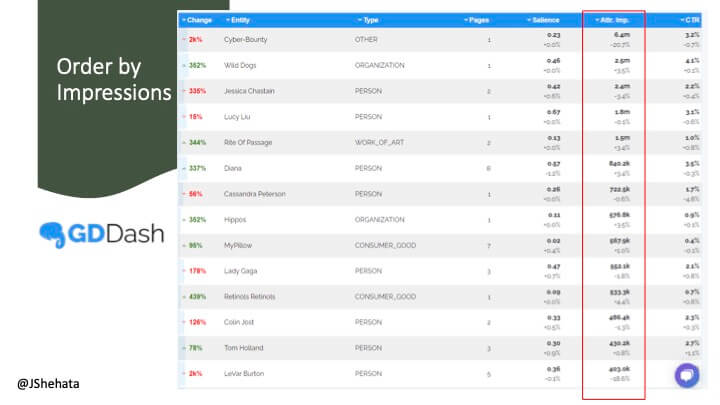Viewport: 720px width, 405px height.
Task: Click the 56% change value for Cassandra Peterson
Action: pyautogui.click(x=195, y=194)
